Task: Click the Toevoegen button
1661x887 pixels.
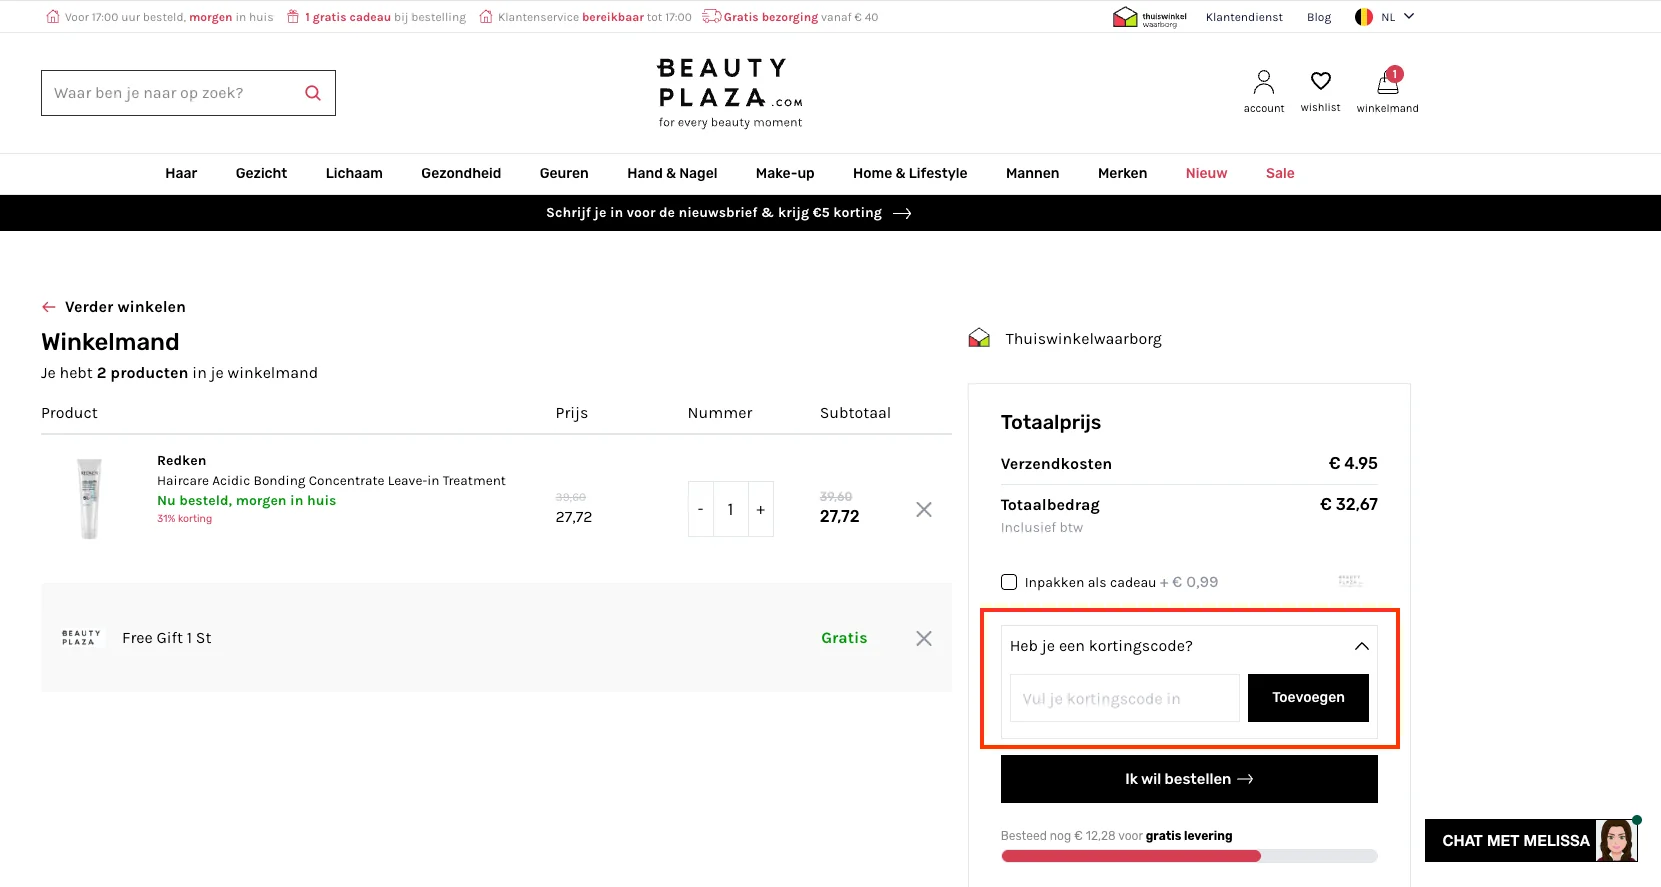Action: point(1308,698)
